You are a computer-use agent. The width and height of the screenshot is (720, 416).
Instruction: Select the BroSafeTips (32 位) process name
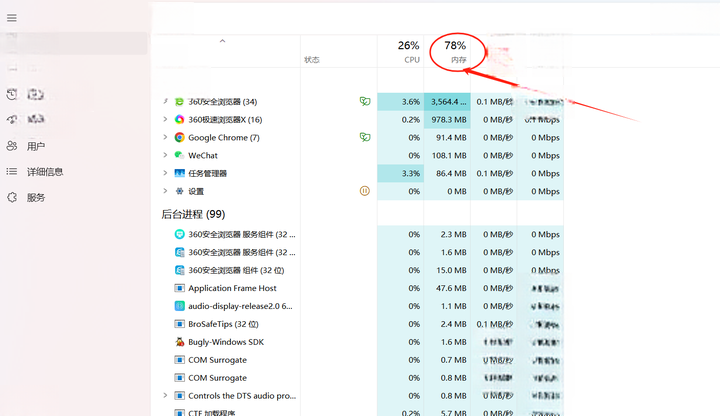223,324
